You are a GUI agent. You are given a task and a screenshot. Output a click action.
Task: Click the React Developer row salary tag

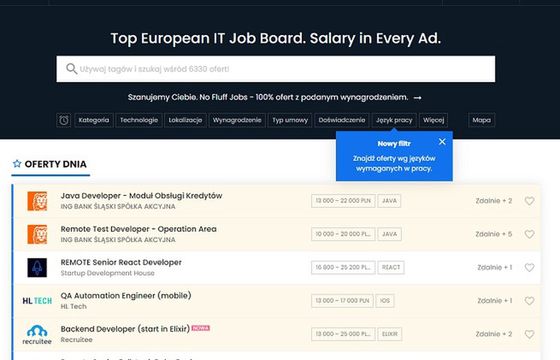[x=343, y=267]
